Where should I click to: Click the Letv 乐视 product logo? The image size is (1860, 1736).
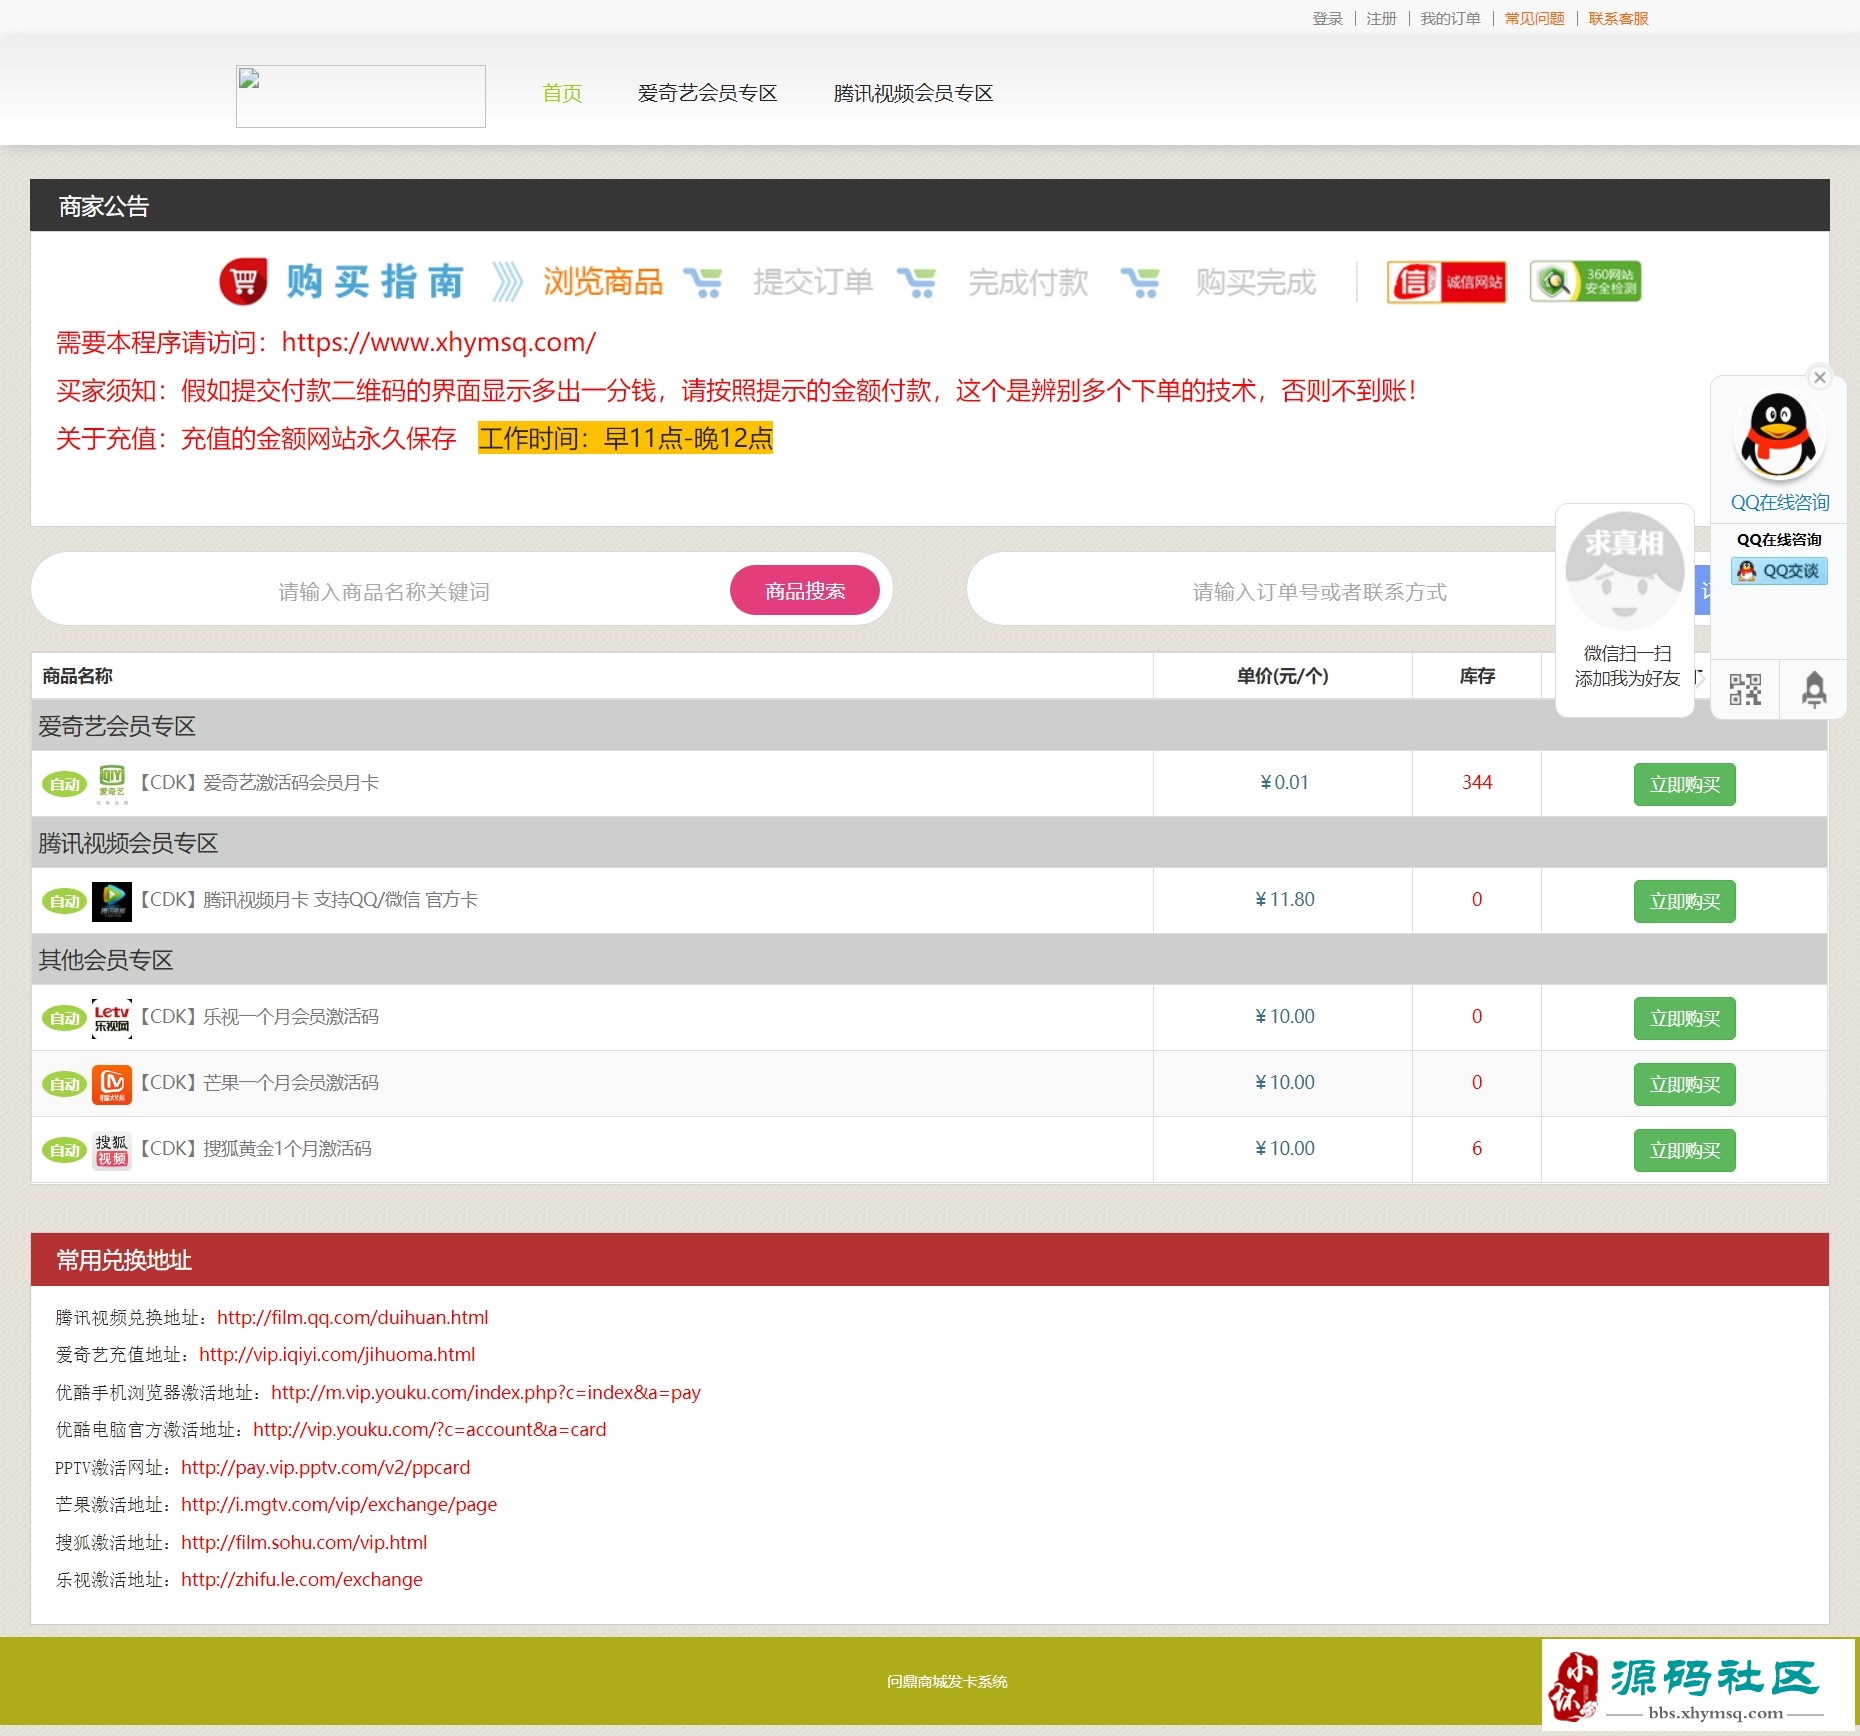coord(112,1018)
